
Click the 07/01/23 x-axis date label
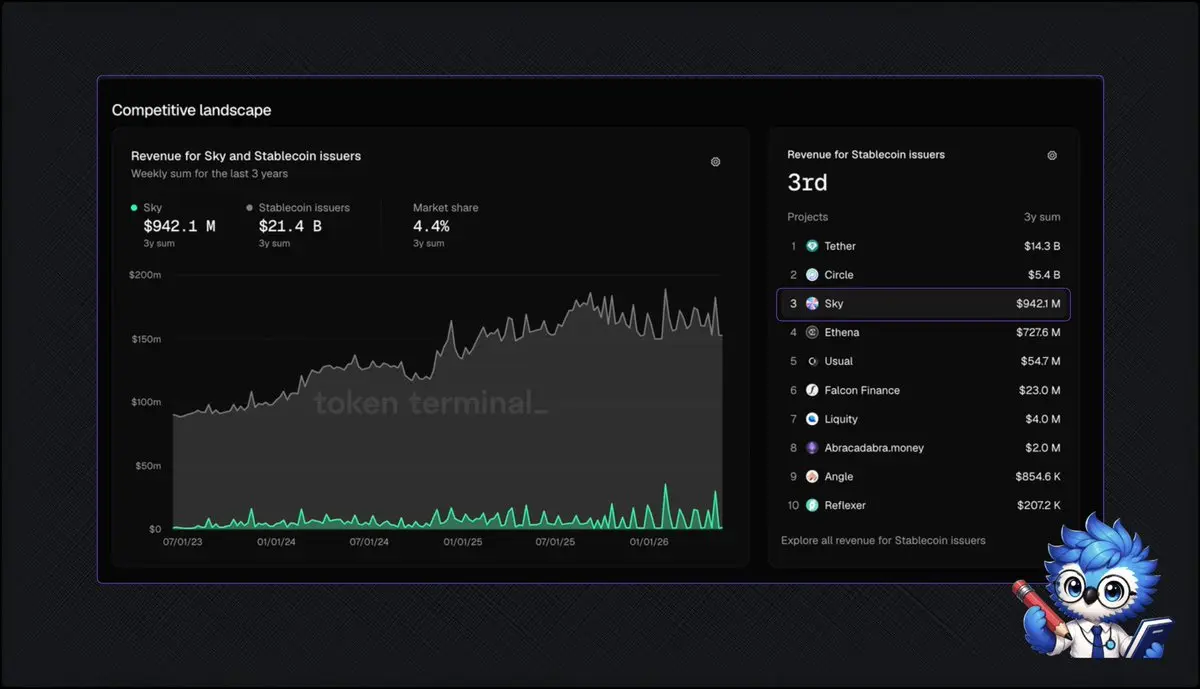click(183, 542)
